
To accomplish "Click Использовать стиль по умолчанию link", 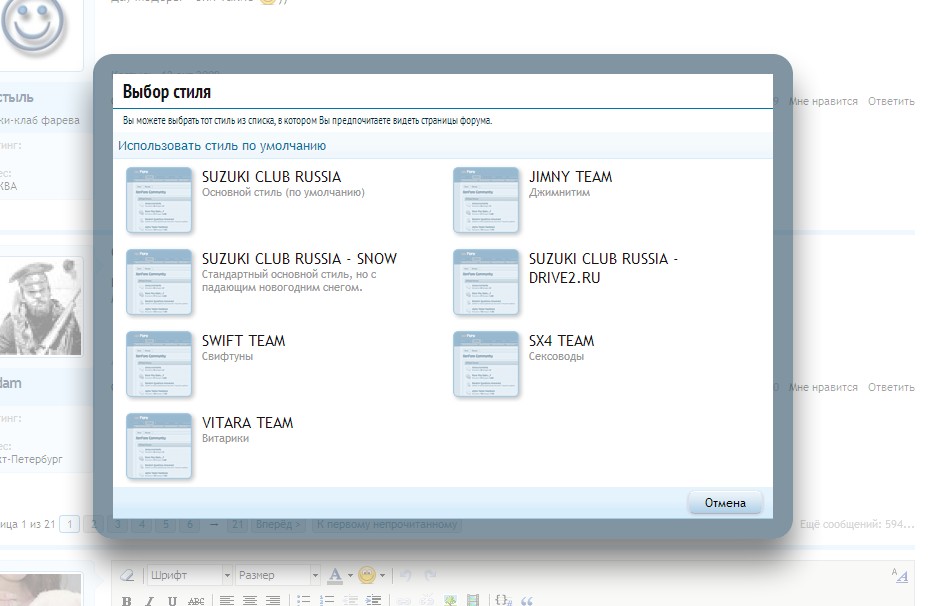I will click(x=222, y=145).
